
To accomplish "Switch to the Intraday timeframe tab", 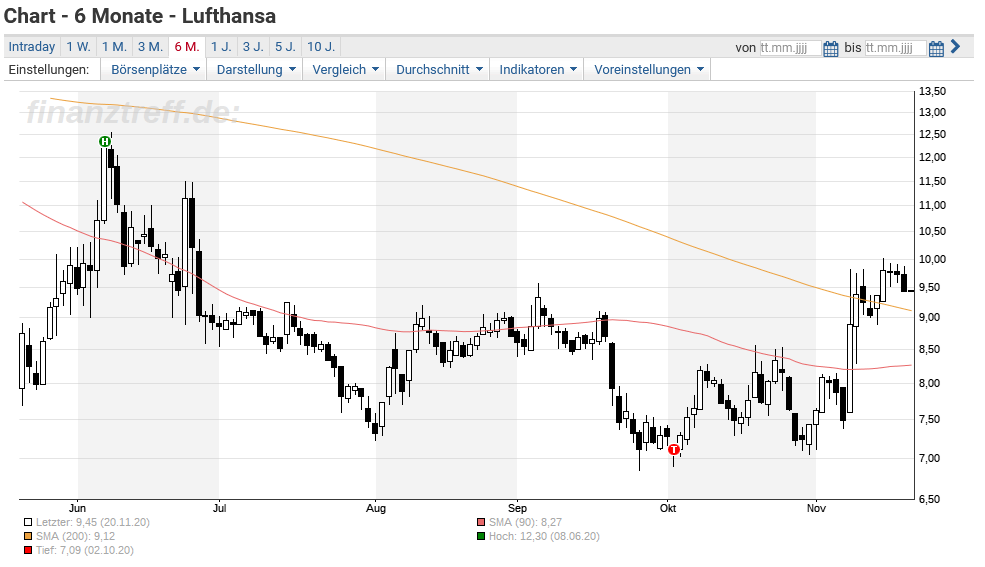I will pyautogui.click(x=31, y=46).
